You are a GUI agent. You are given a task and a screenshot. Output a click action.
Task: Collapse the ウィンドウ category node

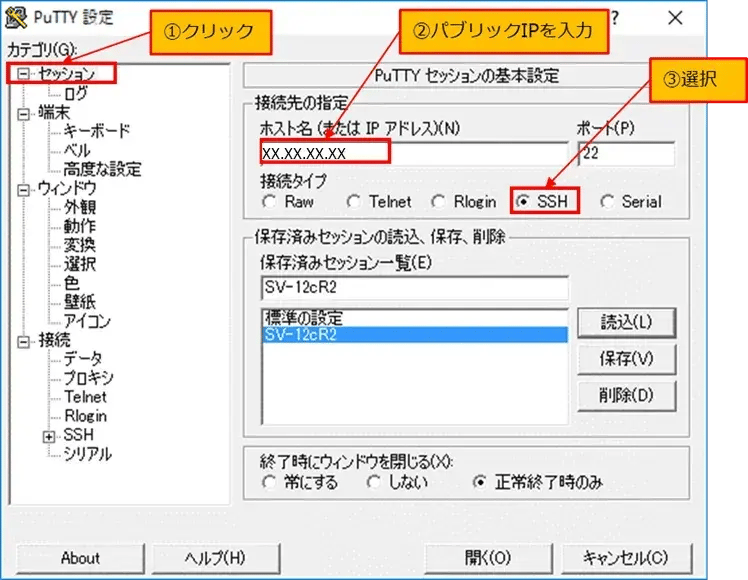[x=23, y=188]
